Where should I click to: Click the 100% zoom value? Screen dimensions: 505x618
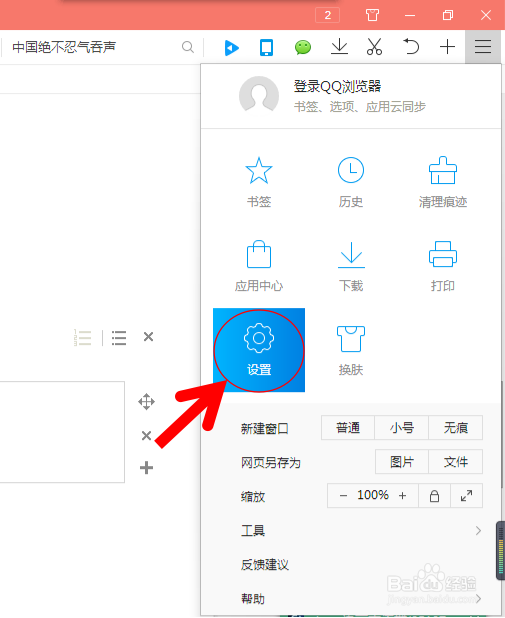click(373, 495)
